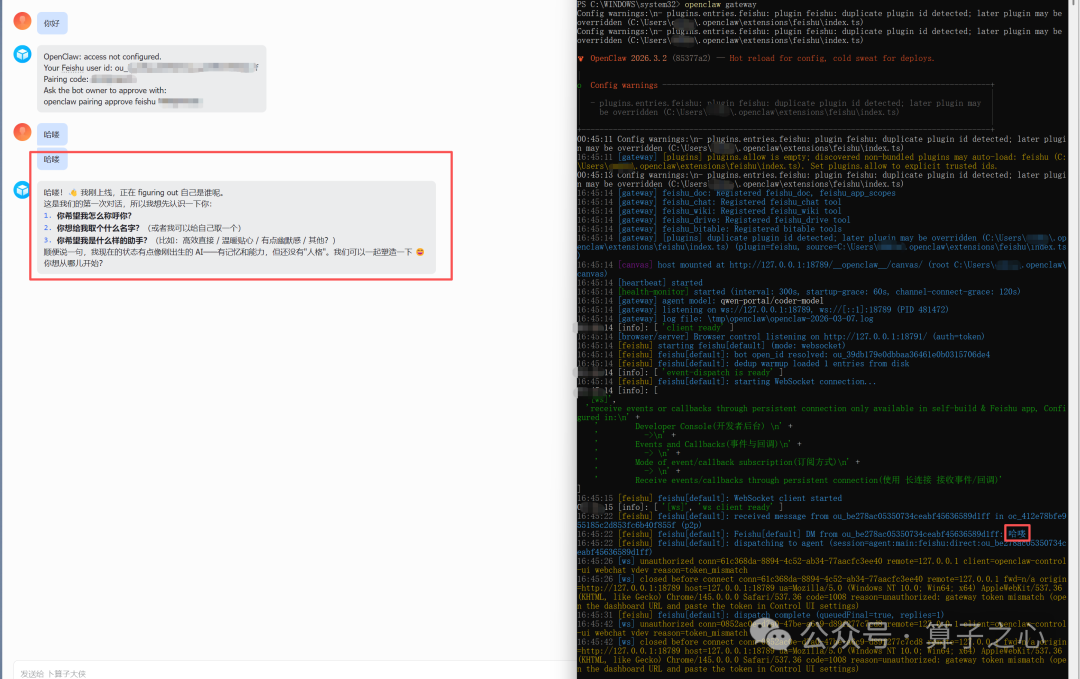
Task: Select the question 你想给我取个什么名字?
Action: click(98, 228)
